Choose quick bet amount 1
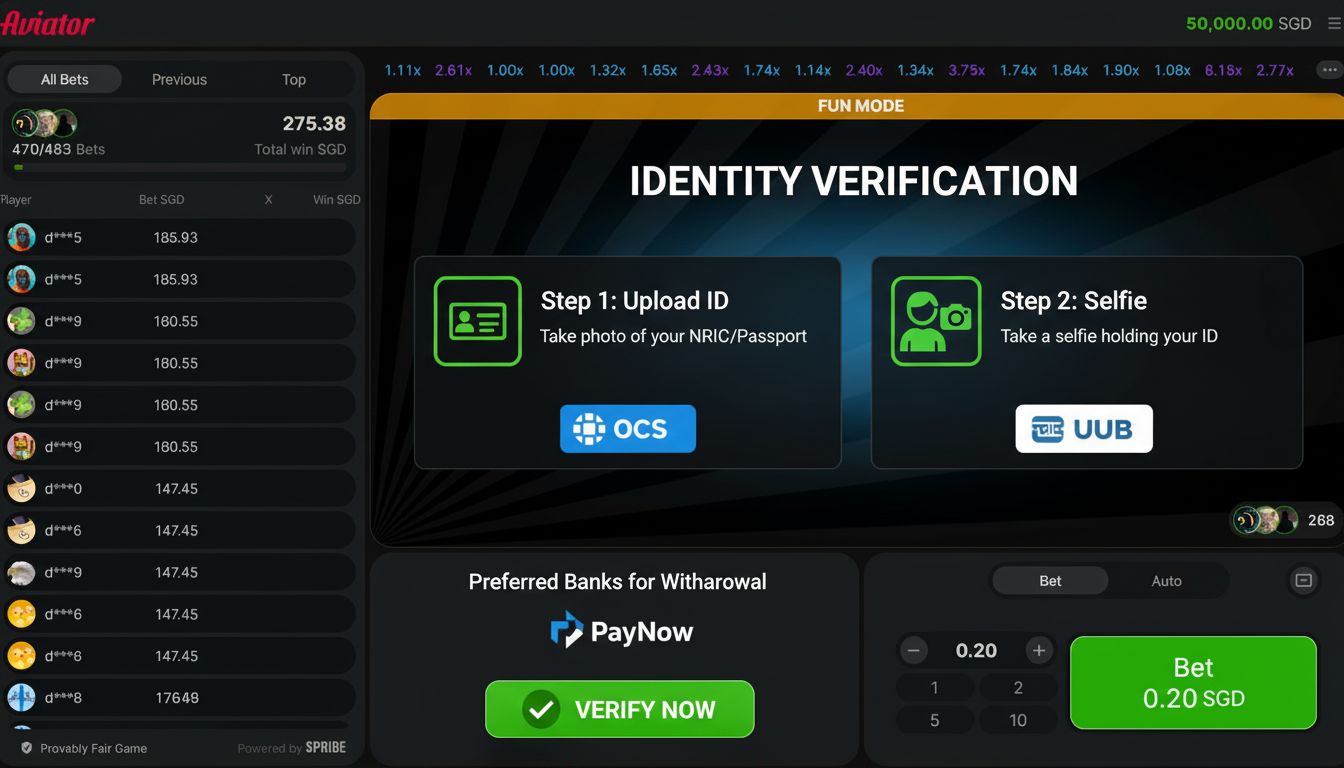The height and width of the screenshot is (768, 1344). [934, 688]
